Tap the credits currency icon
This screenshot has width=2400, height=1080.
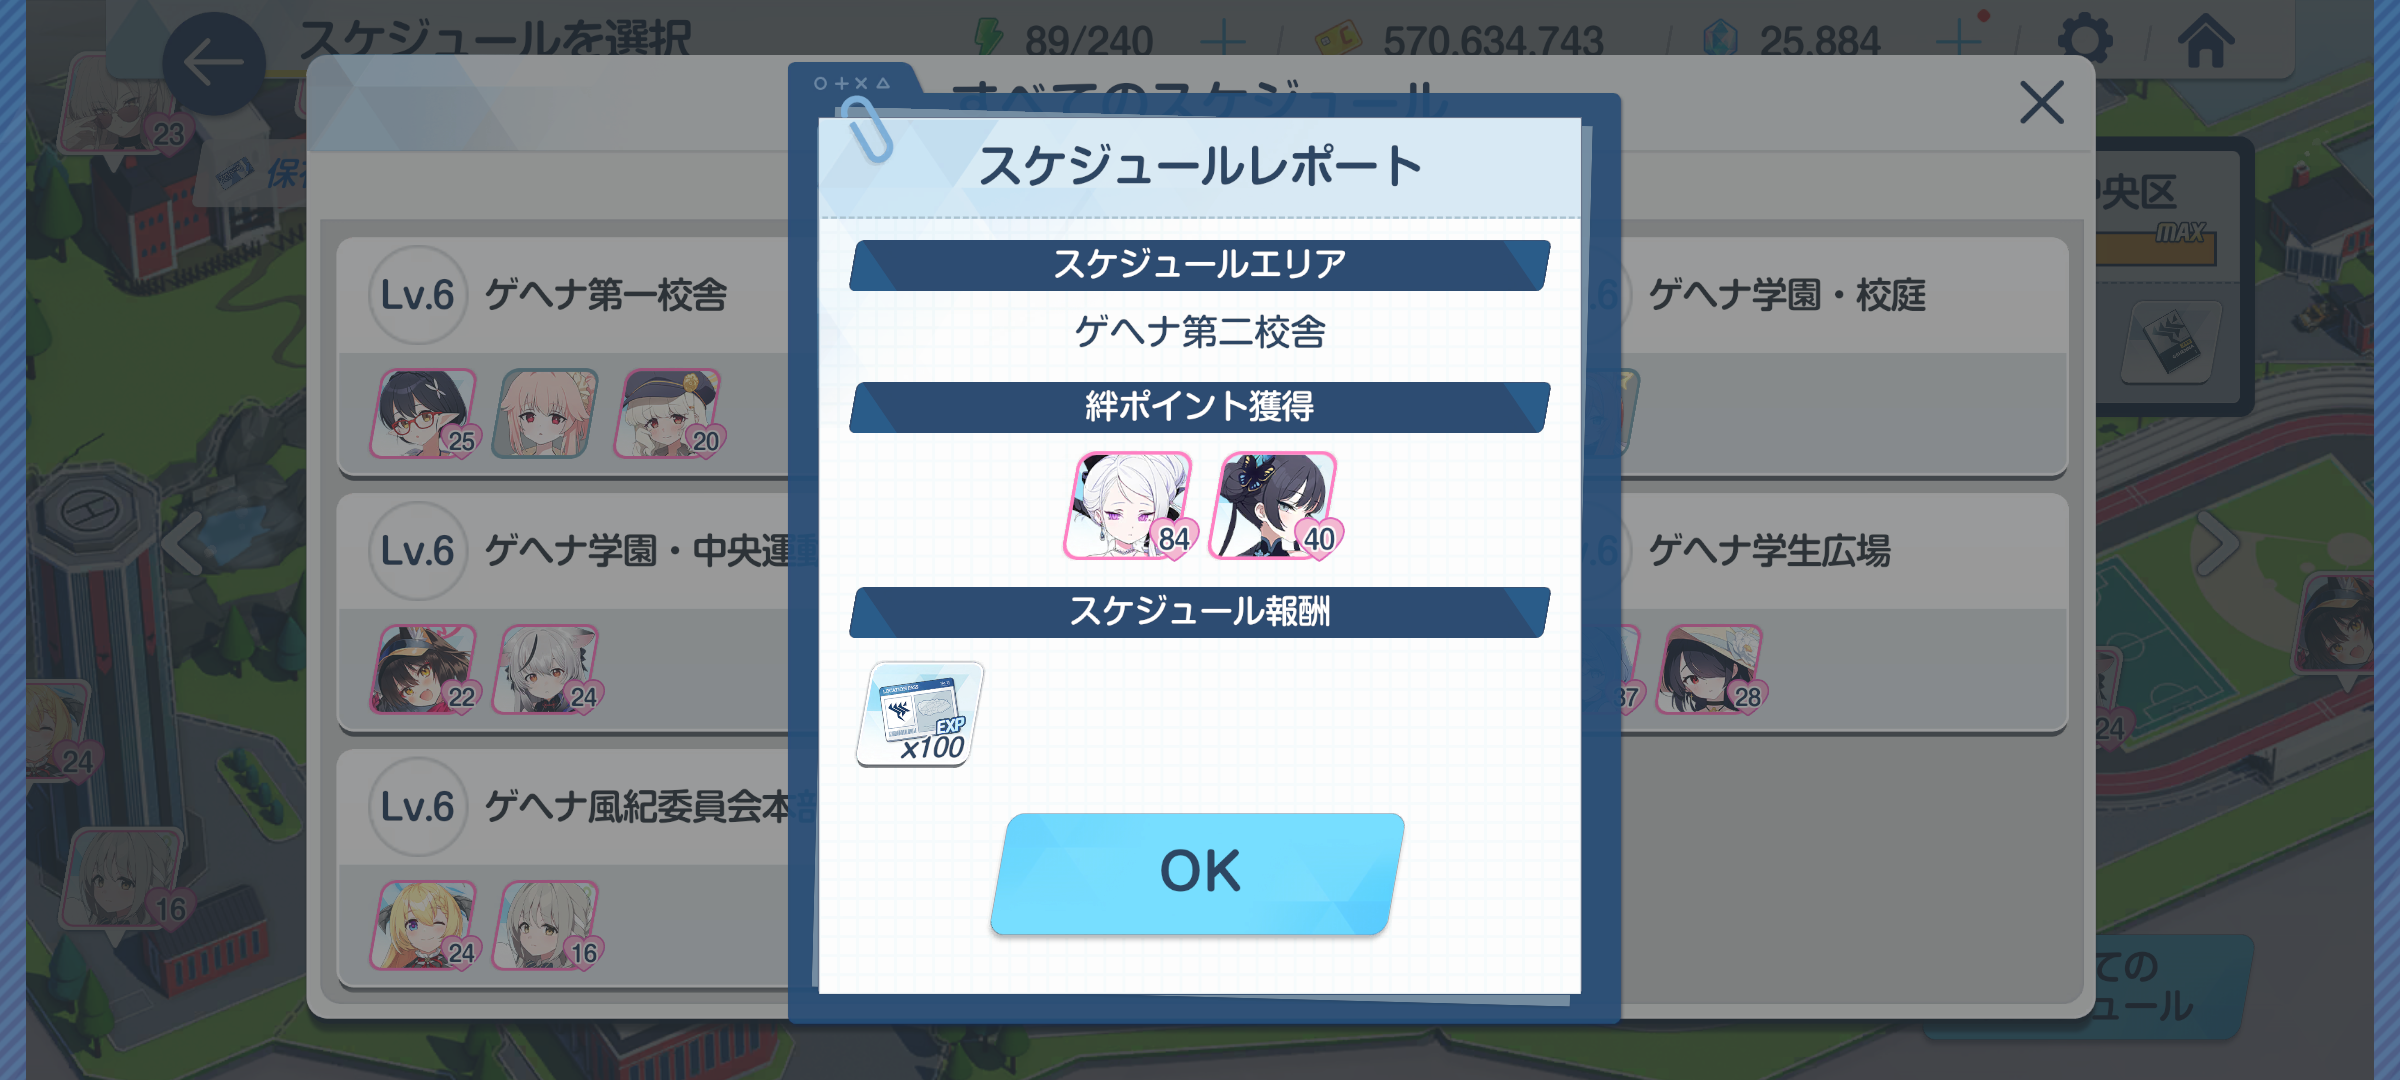click(1337, 40)
